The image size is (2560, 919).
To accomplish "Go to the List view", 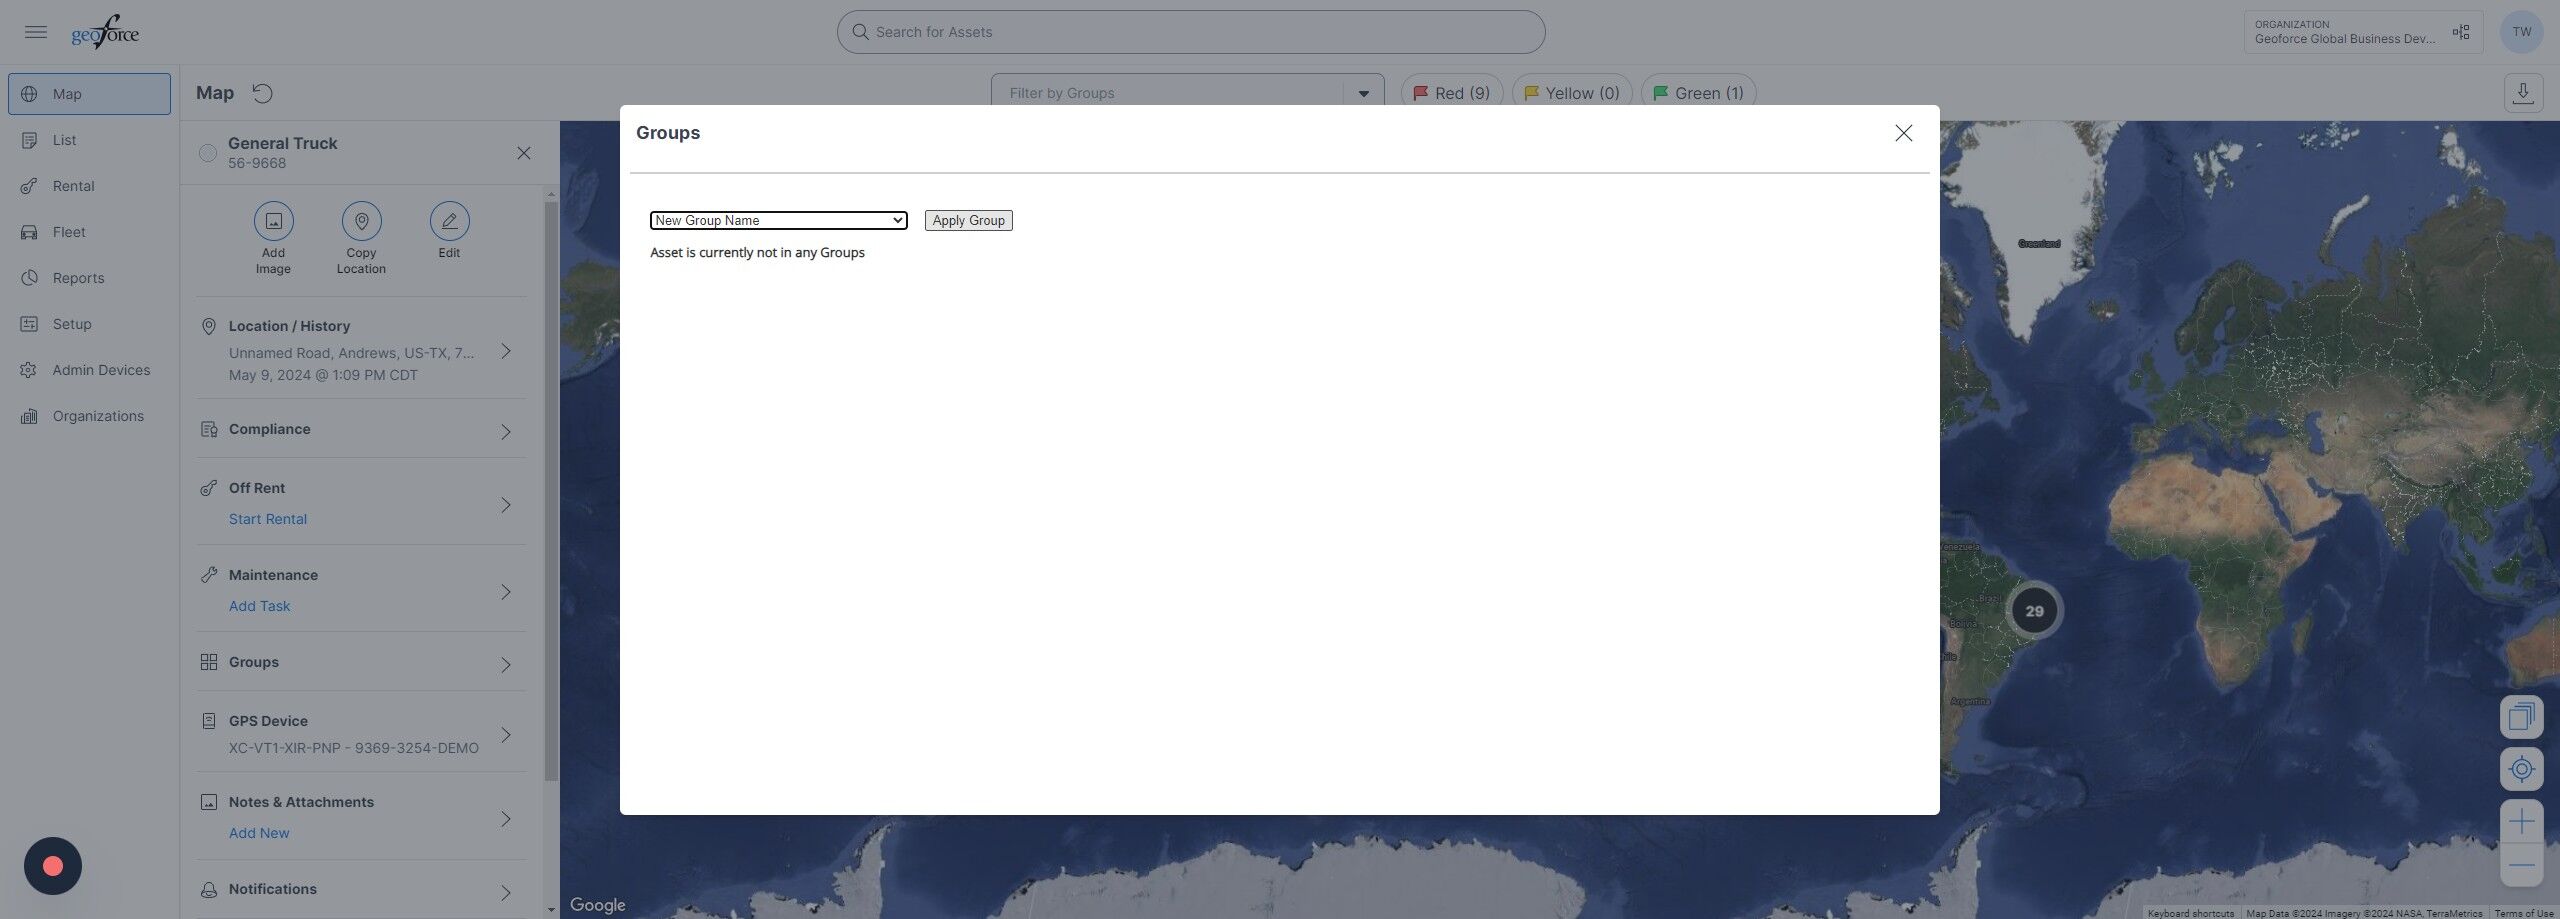I will coord(89,140).
